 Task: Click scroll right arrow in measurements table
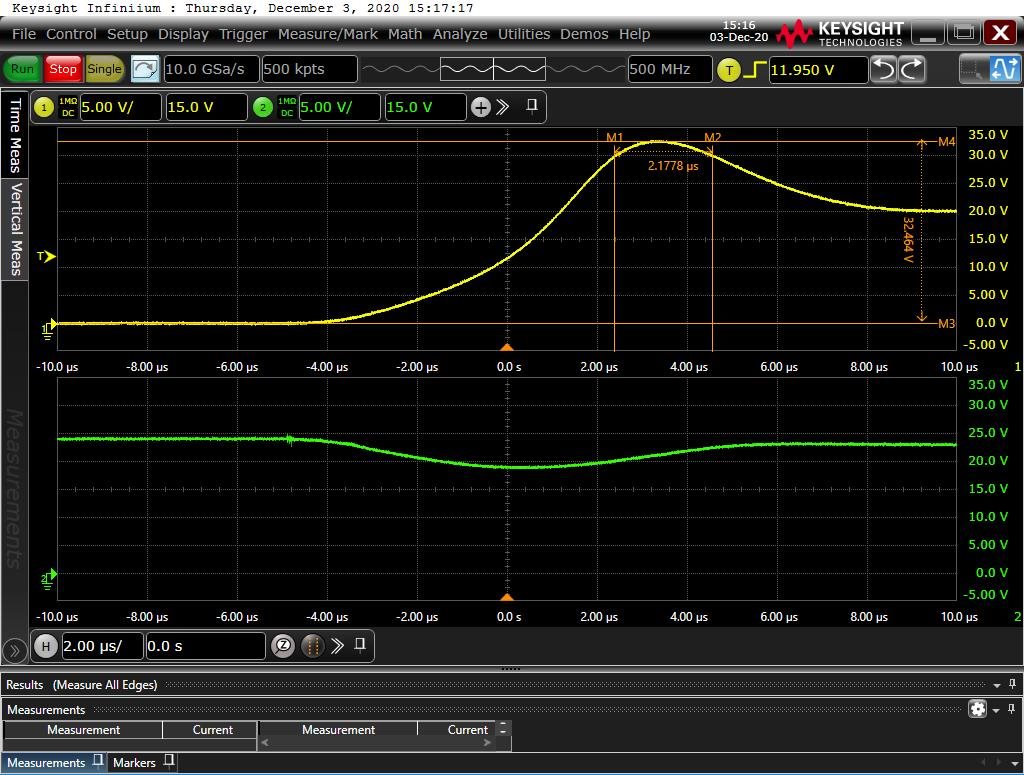pos(488,742)
